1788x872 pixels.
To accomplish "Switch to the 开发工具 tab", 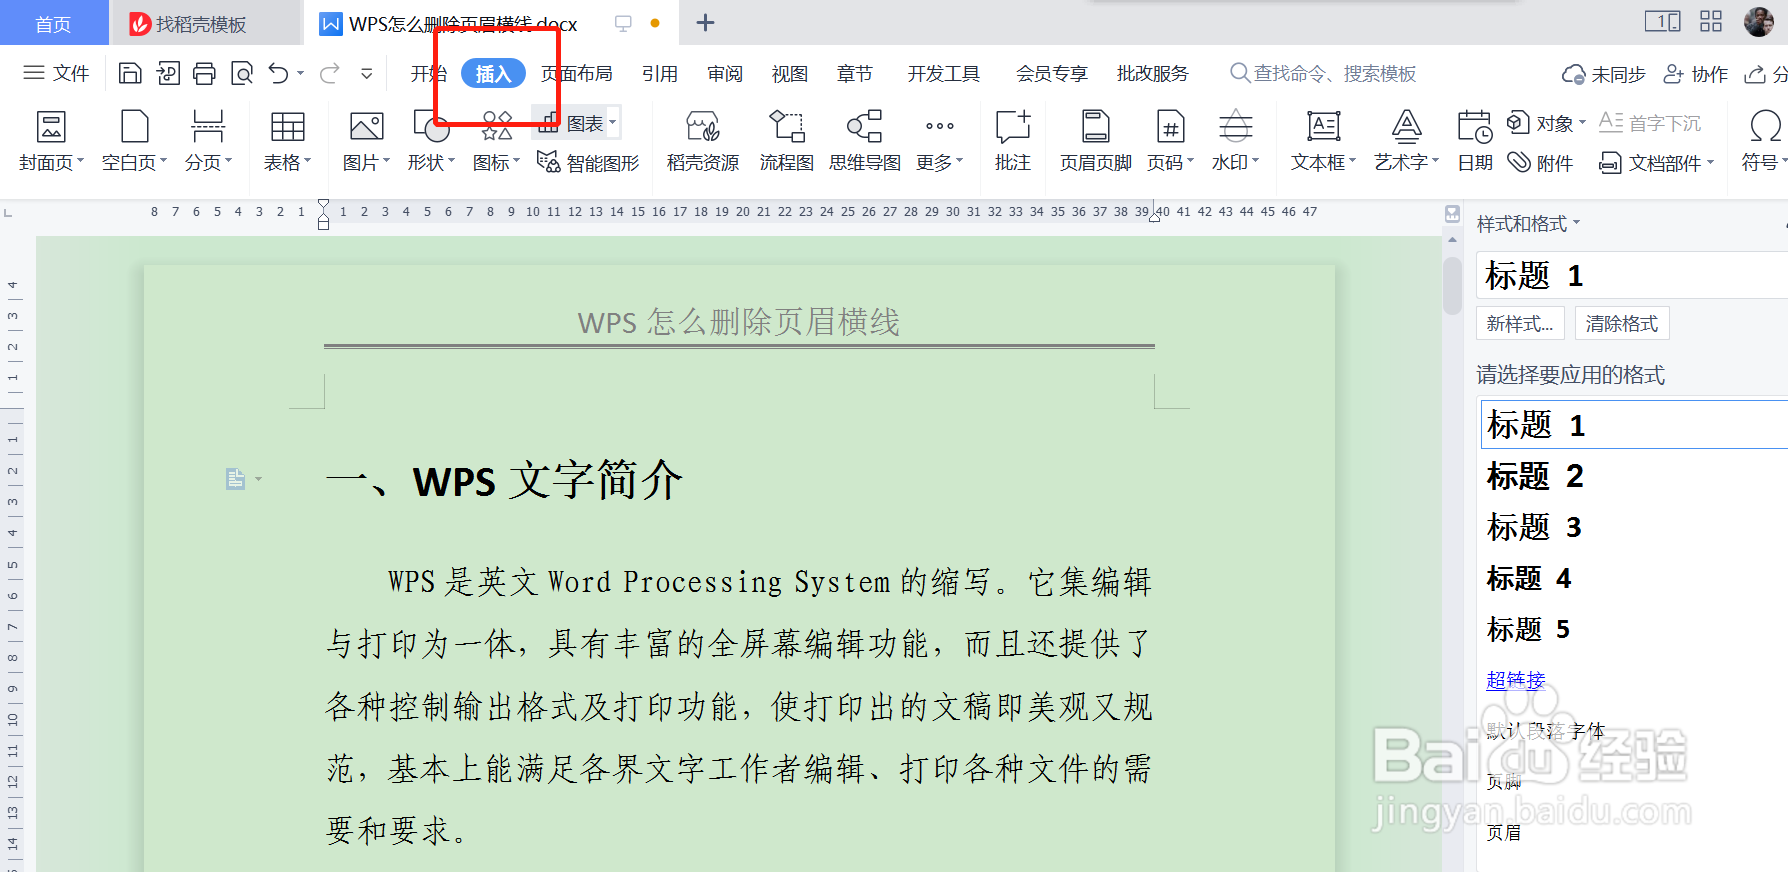I will point(944,73).
